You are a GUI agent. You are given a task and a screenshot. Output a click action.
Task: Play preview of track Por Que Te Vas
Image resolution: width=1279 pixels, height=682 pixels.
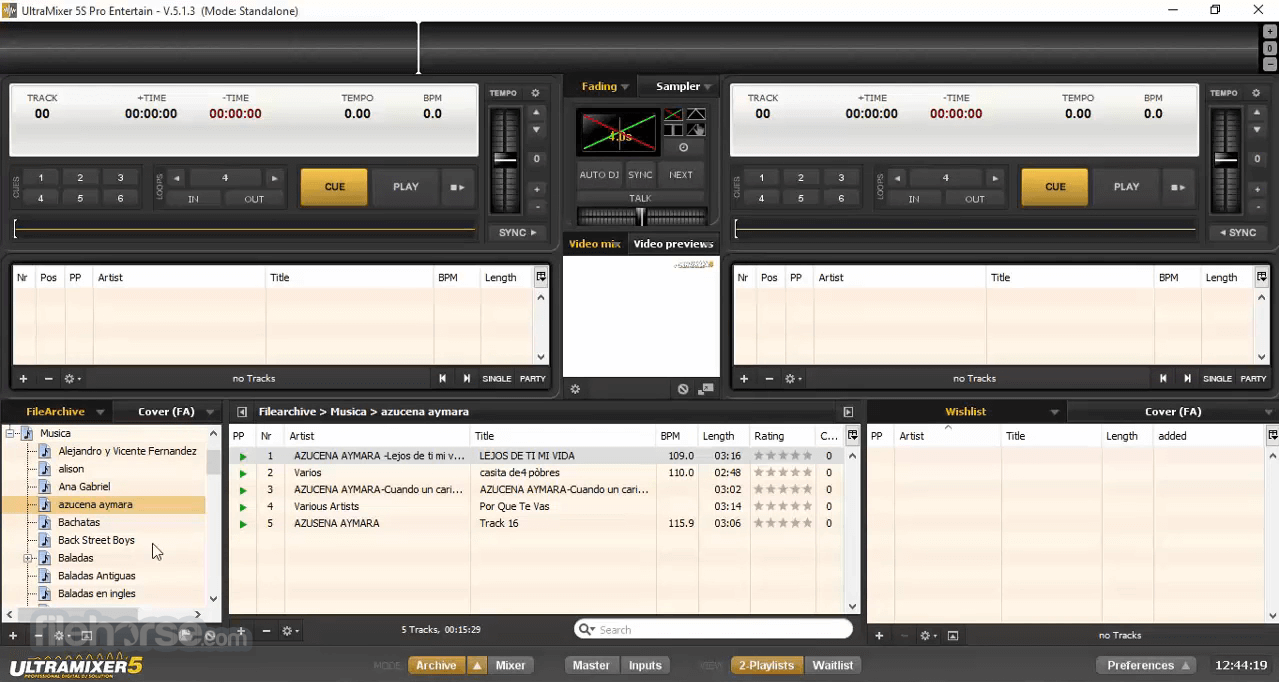pyautogui.click(x=242, y=507)
